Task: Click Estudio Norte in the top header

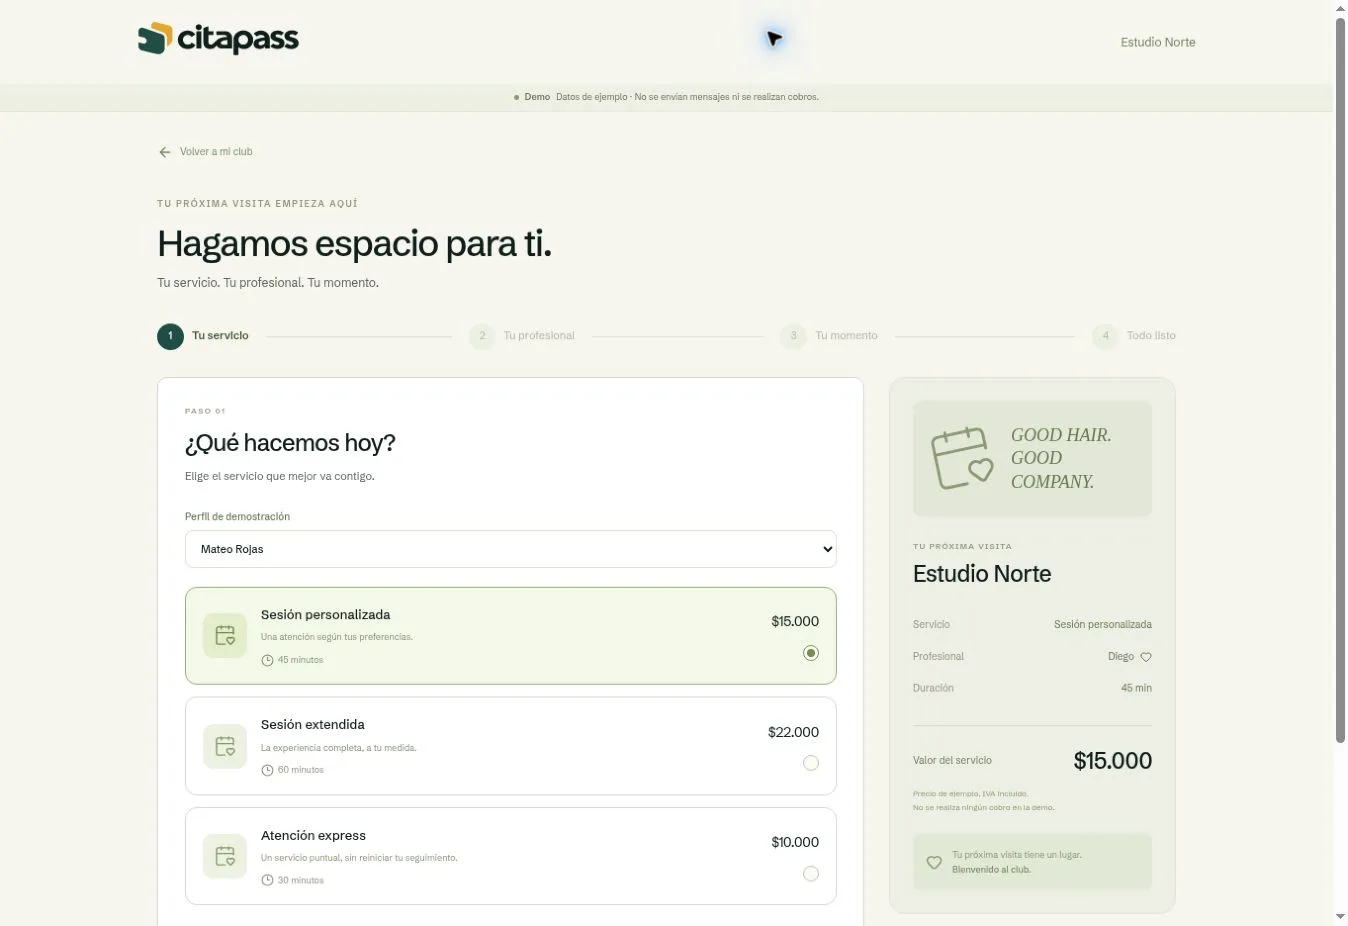Action: click(x=1158, y=42)
